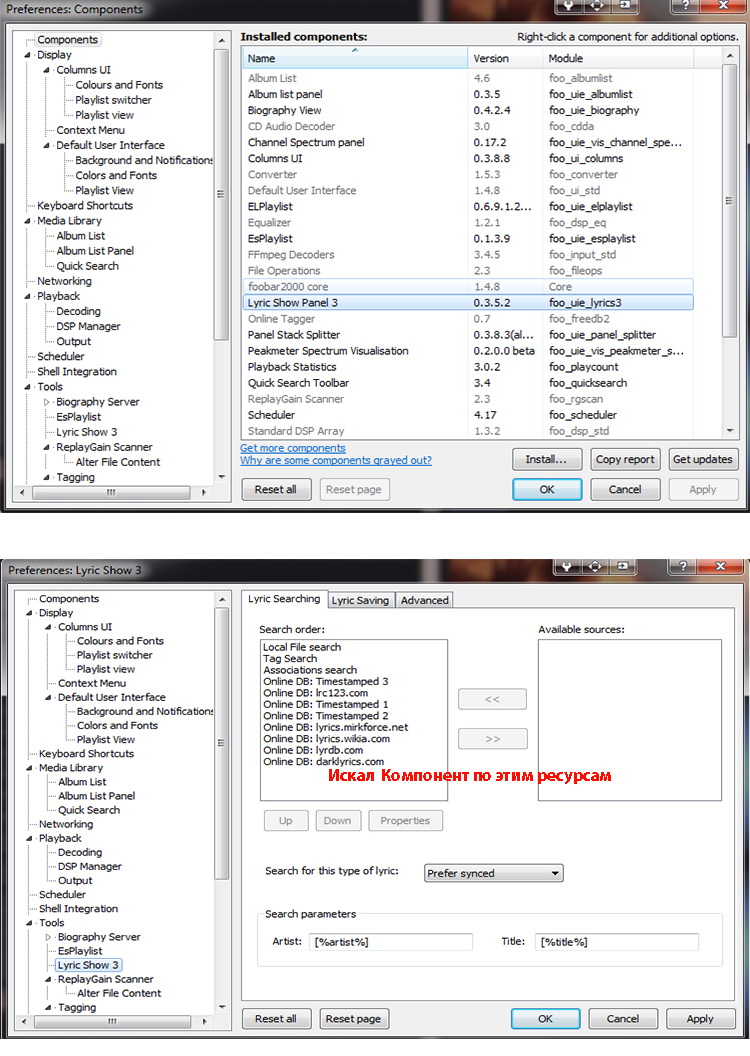This screenshot has height=1056, width=750.
Task: Select 'Online DB: lyrics.wikia.com' in Search order
Action: tap(327, 739)
